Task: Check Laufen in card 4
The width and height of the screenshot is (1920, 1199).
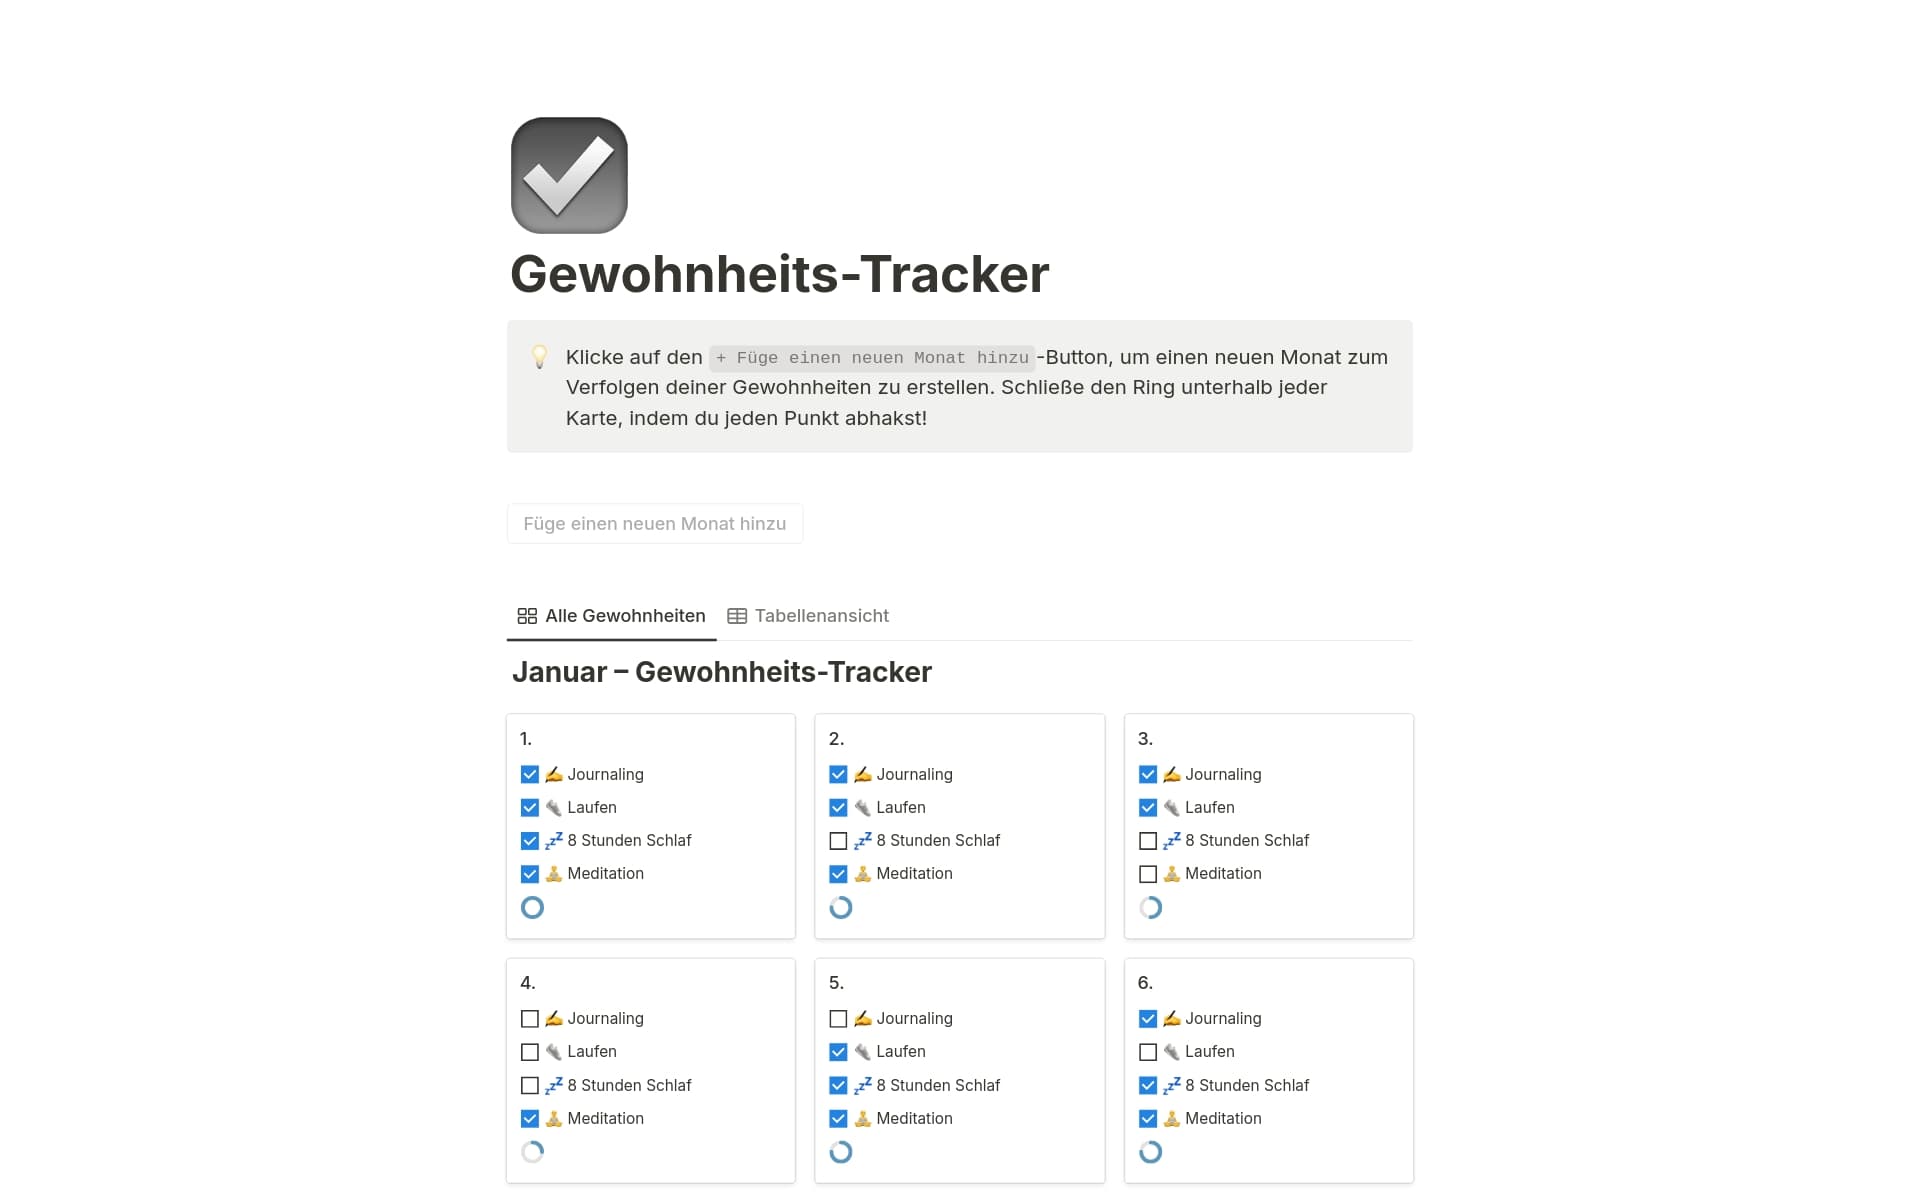Action: (x=529, y=1051)
